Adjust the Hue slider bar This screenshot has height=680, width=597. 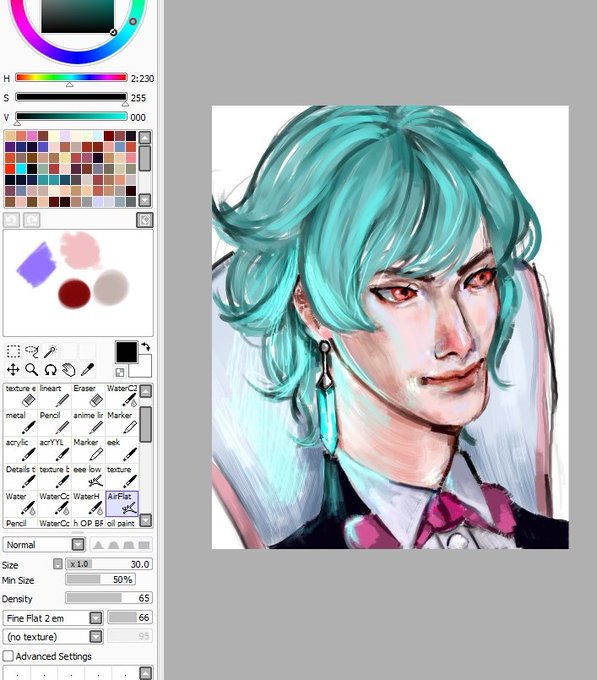(71, 78)
